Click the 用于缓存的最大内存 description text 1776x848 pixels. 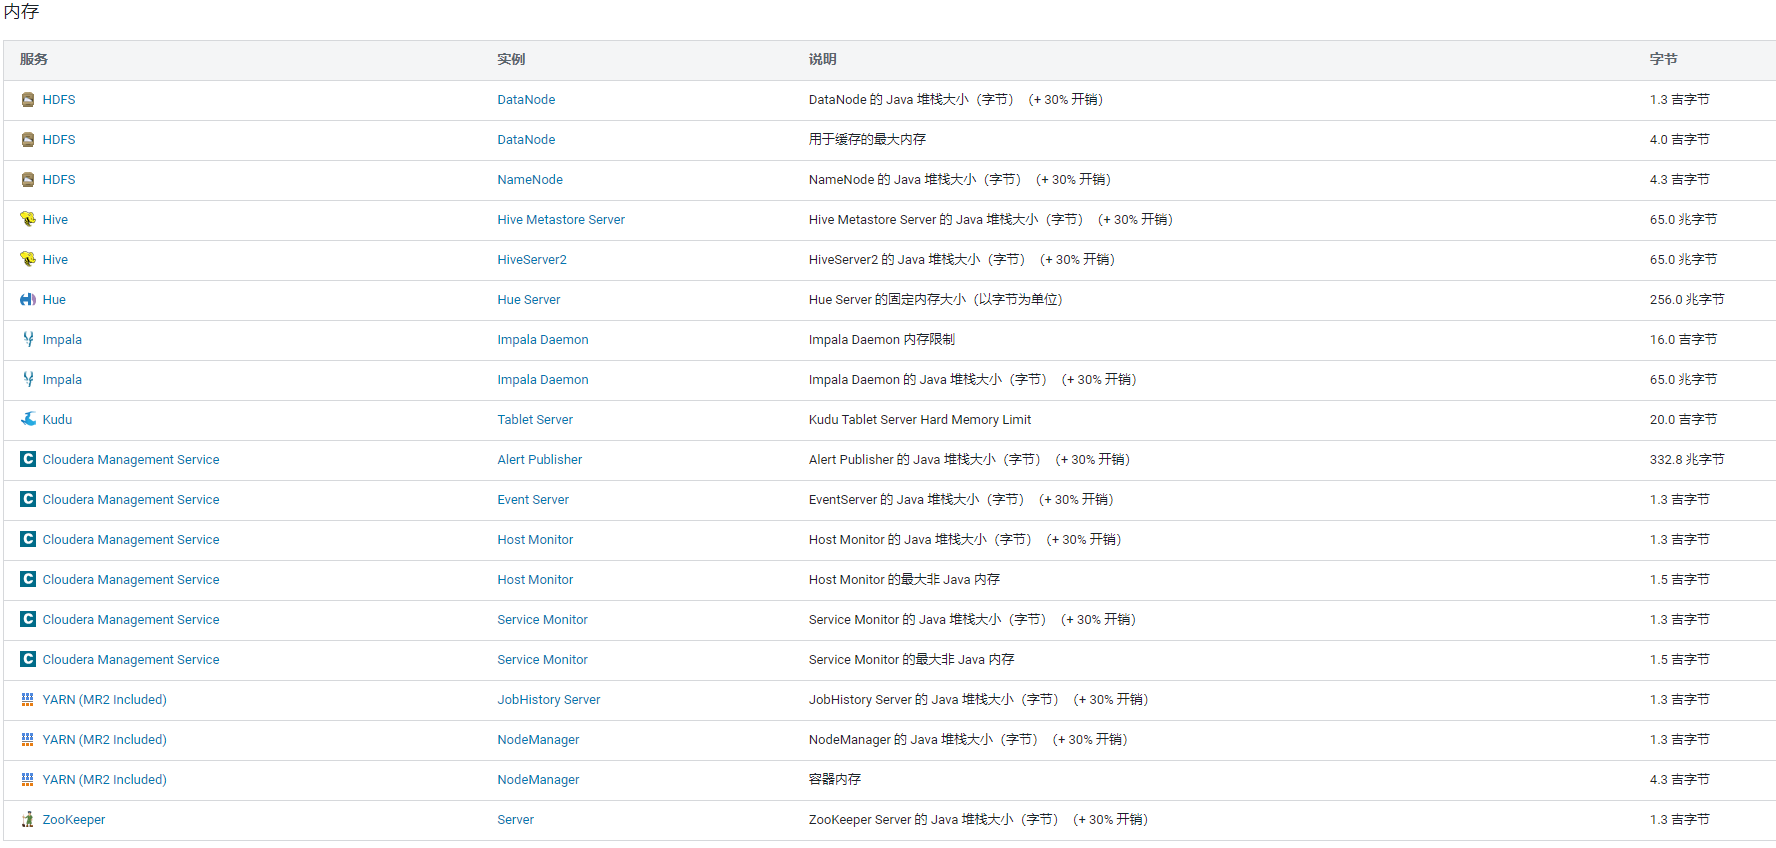(867, 140)
